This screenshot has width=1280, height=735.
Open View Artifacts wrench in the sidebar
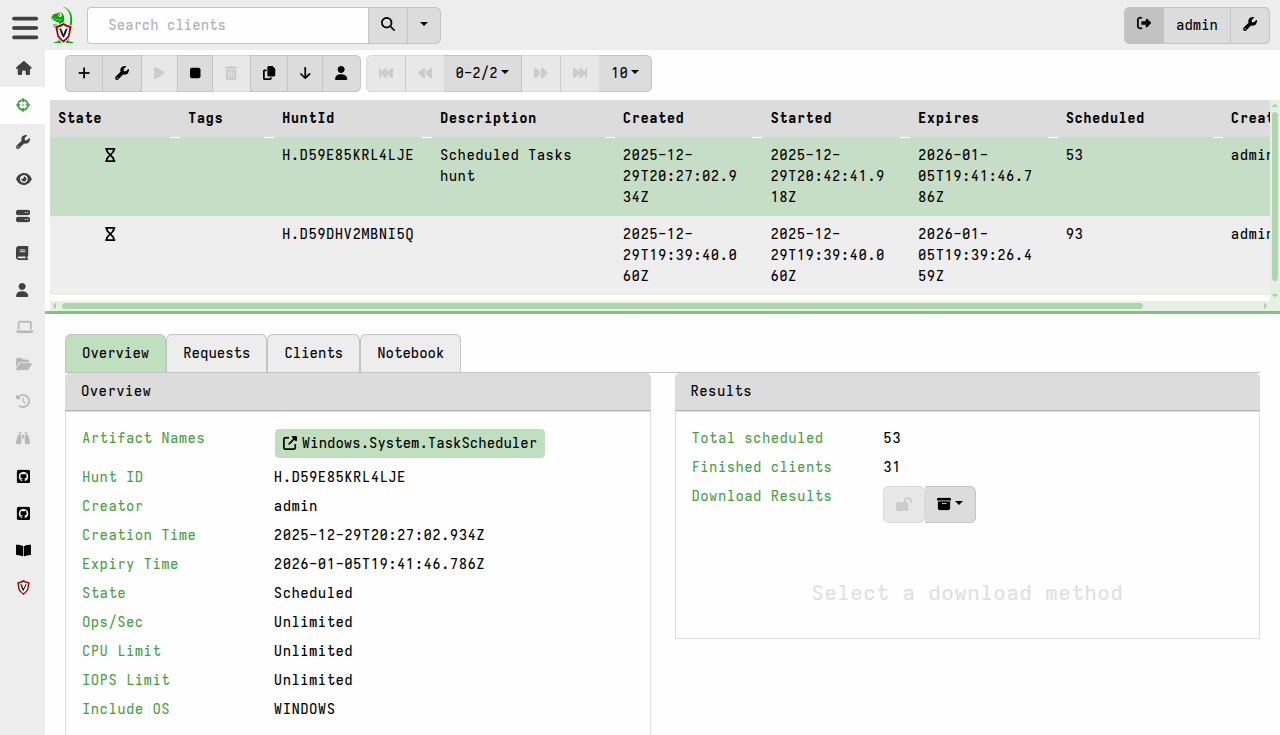click(23, 142)
